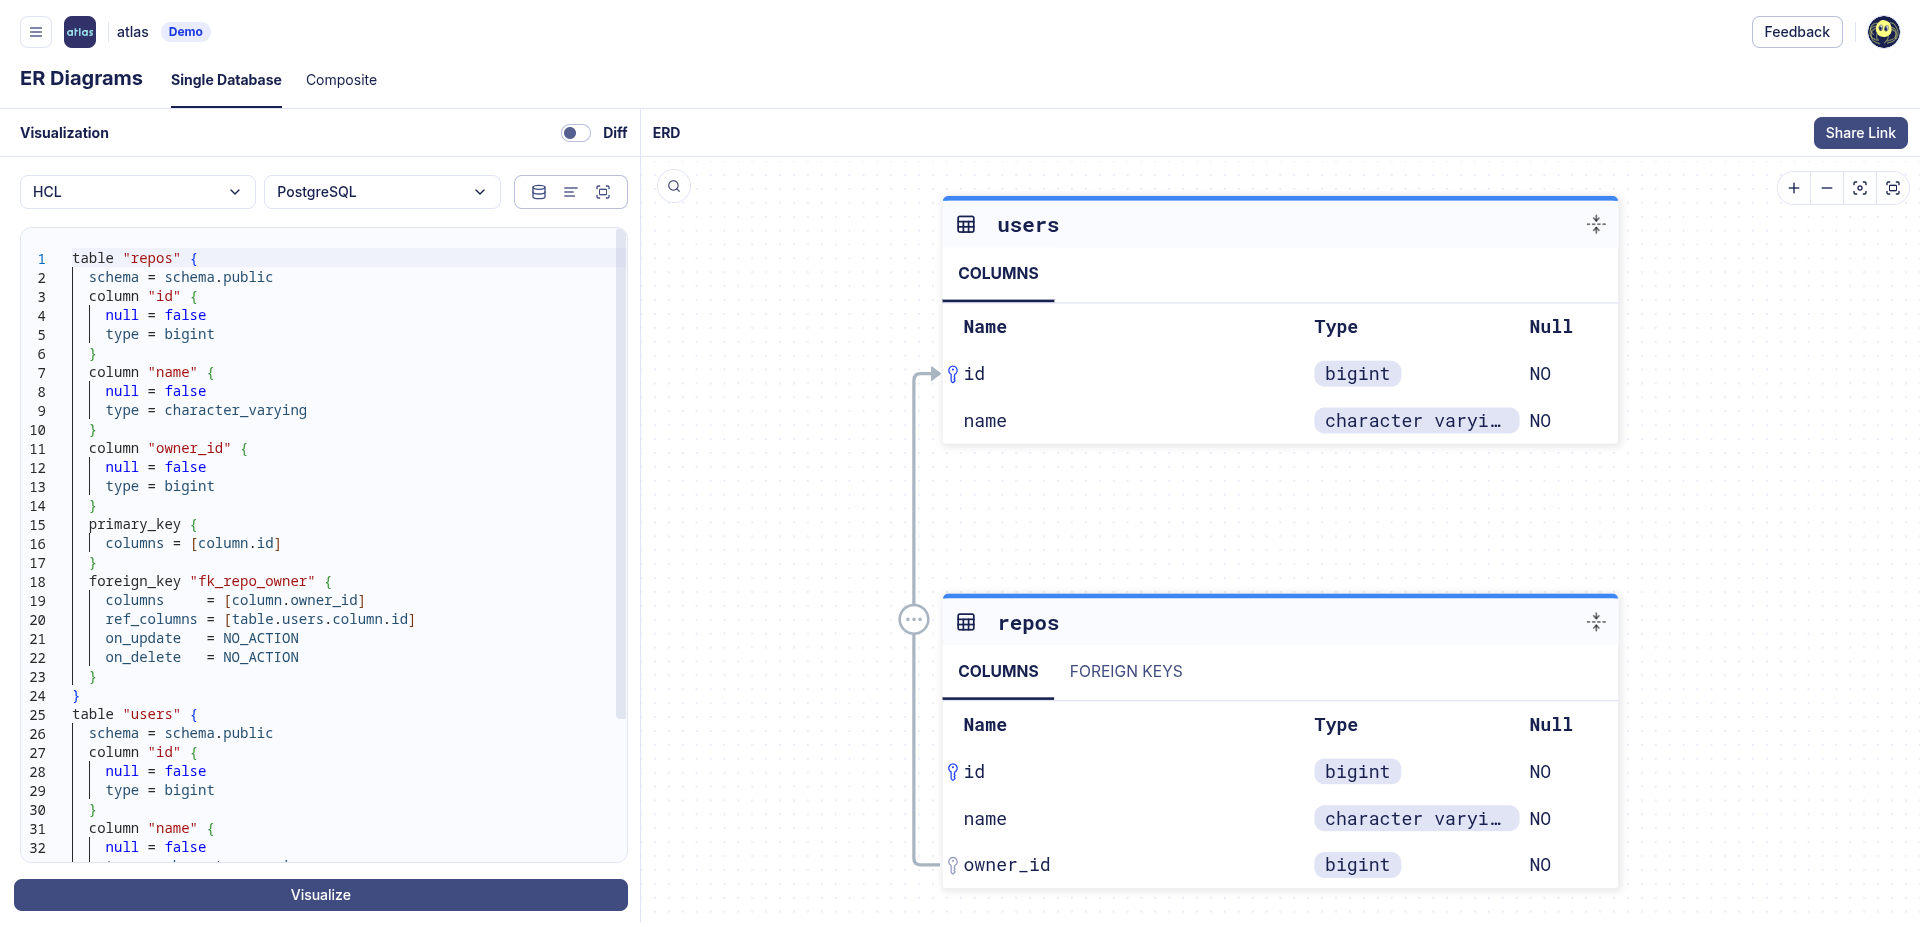
Task: Zoom in on the ERD canvas
Action: pyautogui.click(x=1794, y=188)
